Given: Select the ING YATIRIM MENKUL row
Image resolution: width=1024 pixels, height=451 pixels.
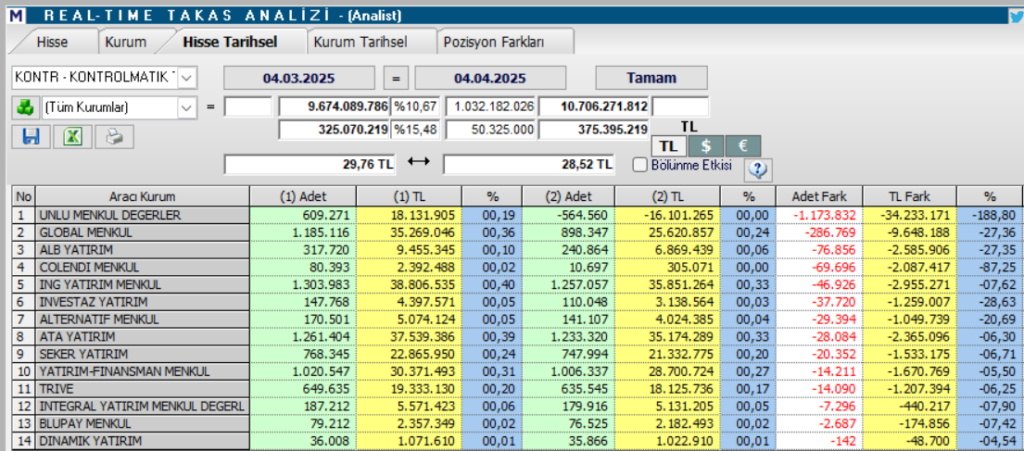Looking at the screenshot, I should (517, 285).
